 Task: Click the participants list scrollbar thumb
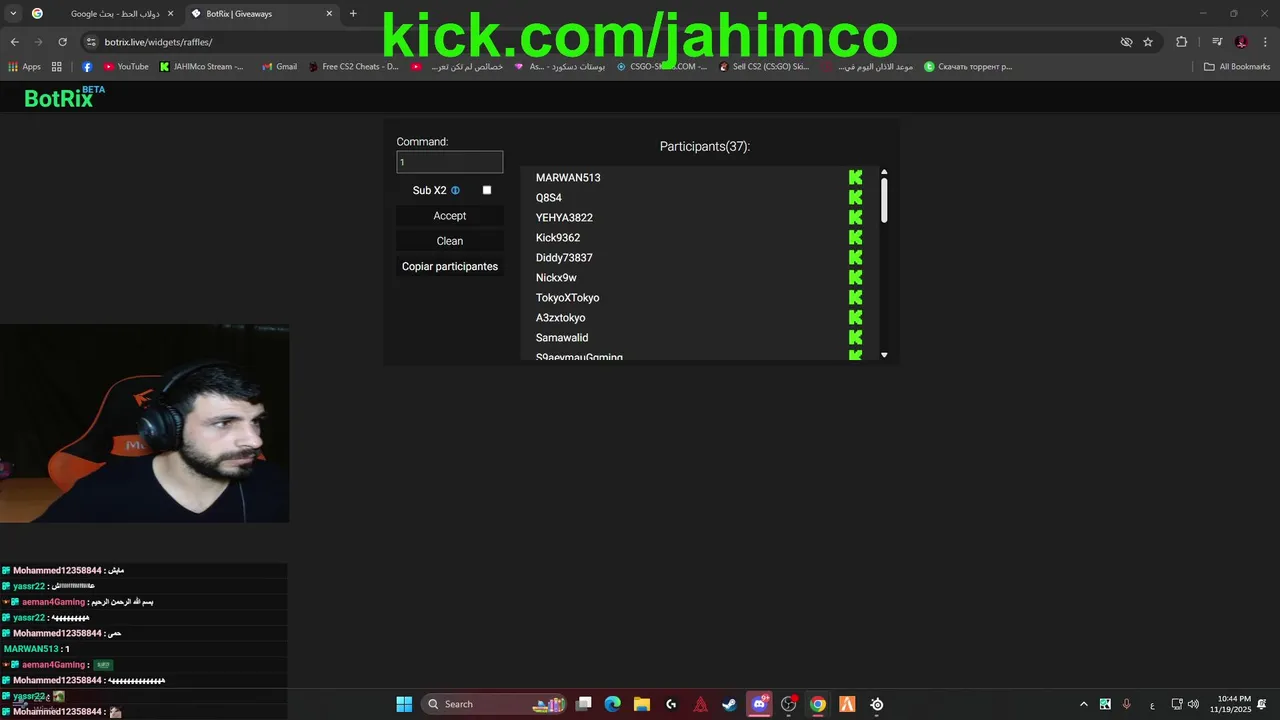click(x=884, y=200)
